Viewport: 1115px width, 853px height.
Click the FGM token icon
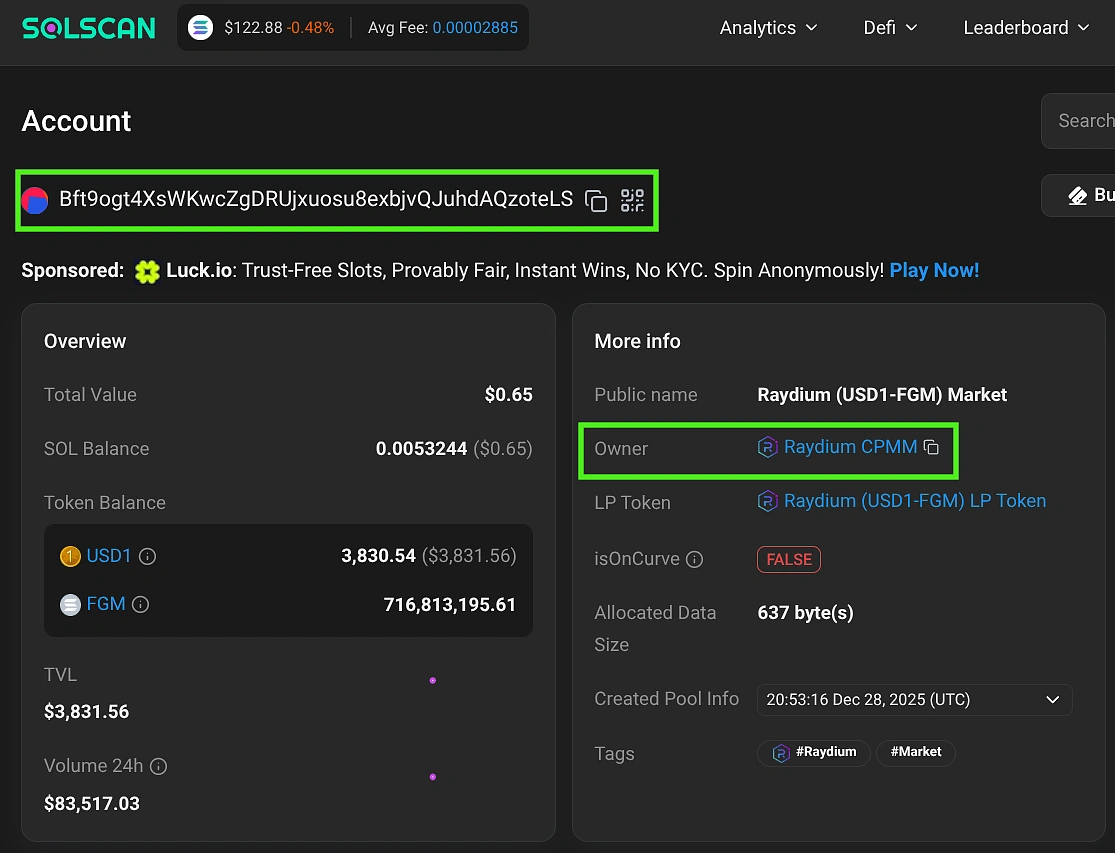(x=70, y=604)
